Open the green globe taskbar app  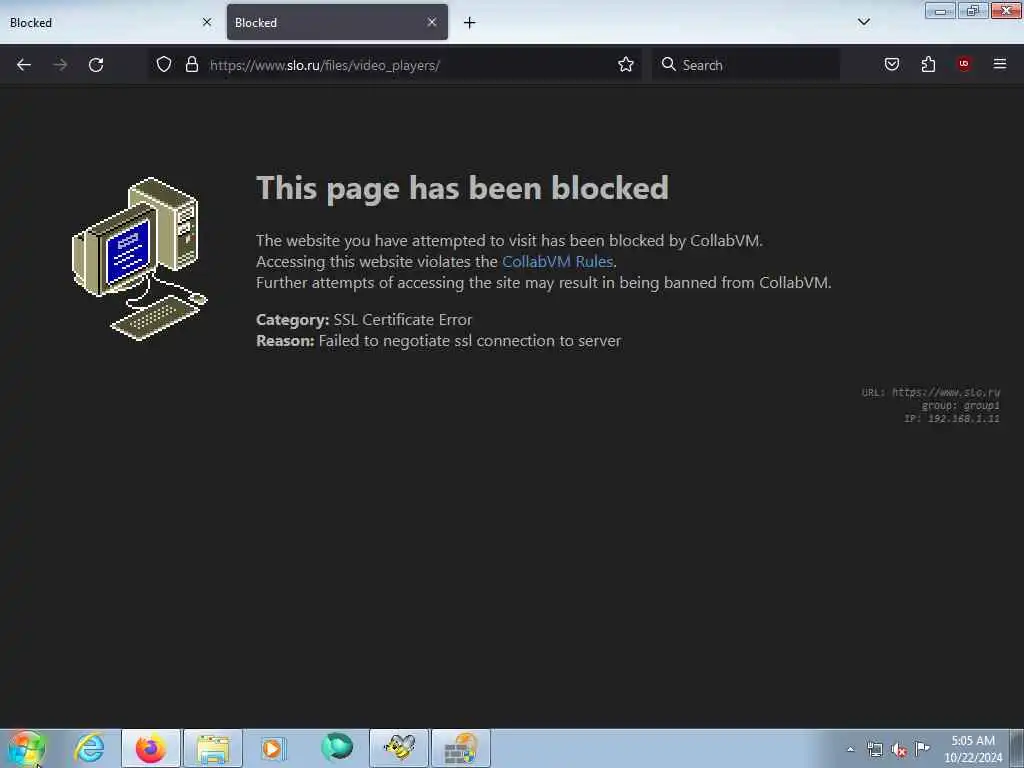coord(337,747)
